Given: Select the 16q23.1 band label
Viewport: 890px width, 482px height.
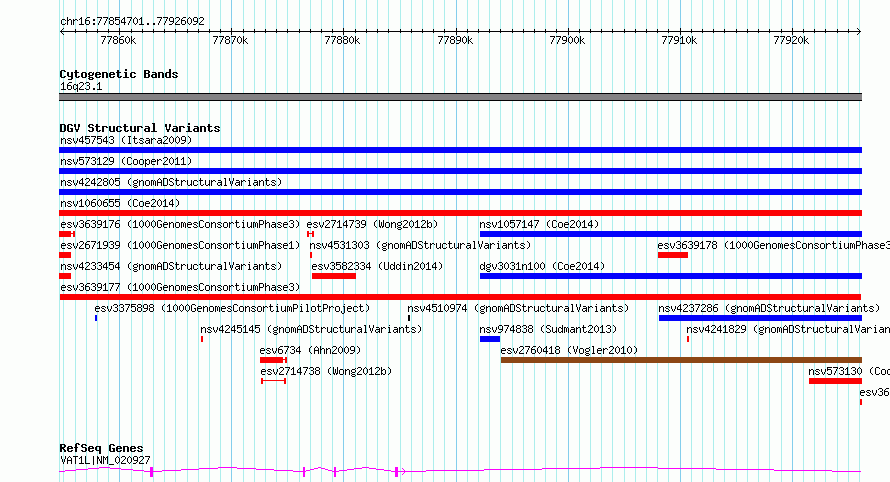Looking at the screenshot, I should 81,86.
